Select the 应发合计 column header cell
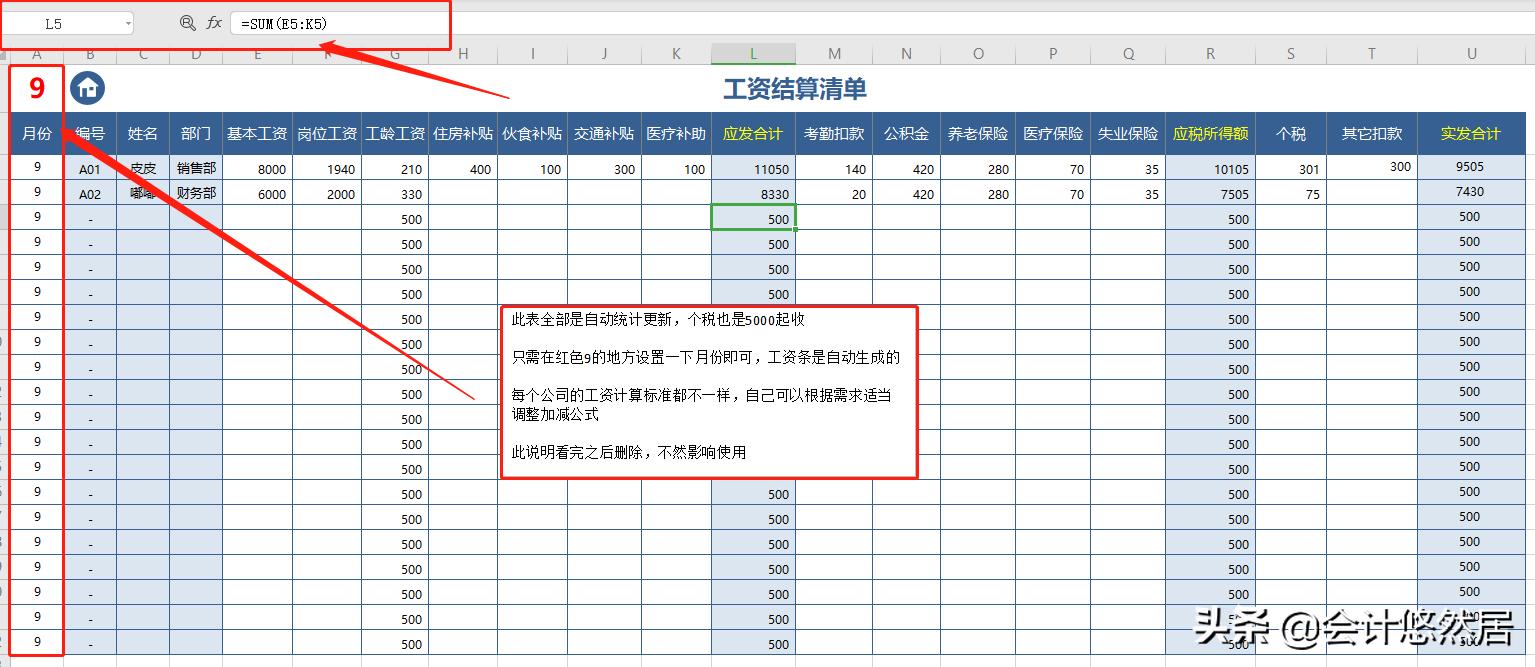This screenshot has width=1535, height=667. tap(753, 132)
